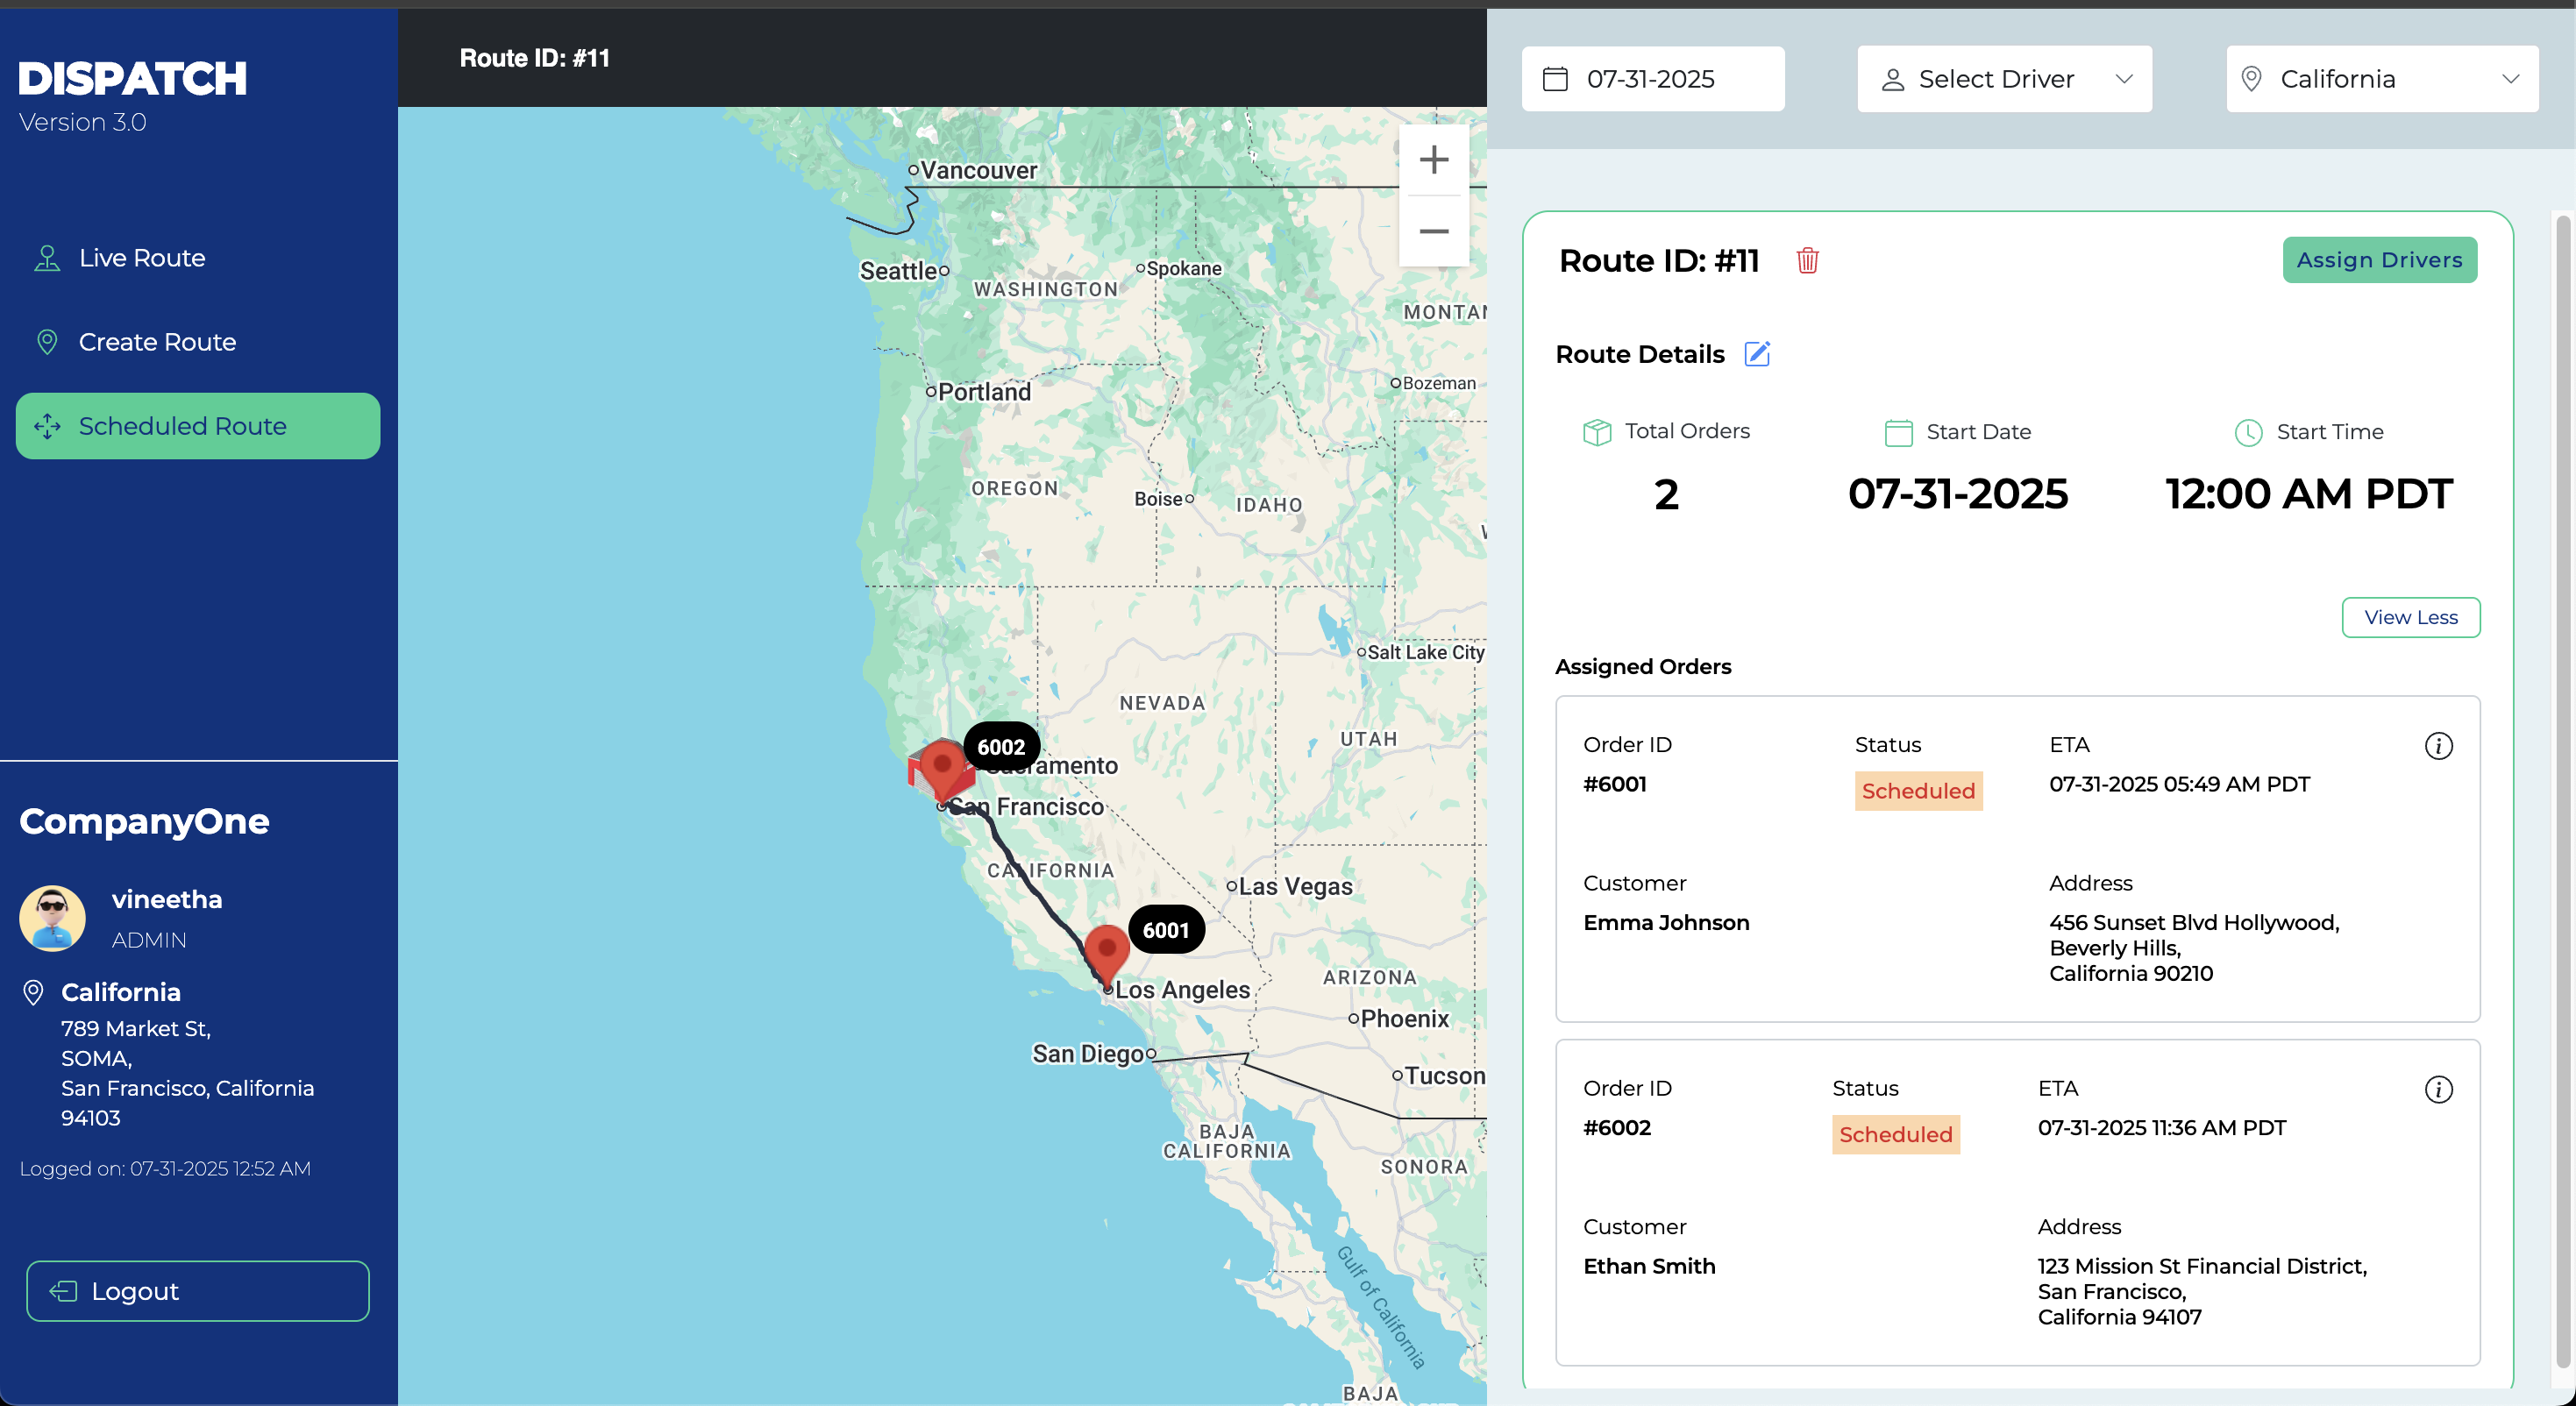Open info icon for order #6002

click(2438, 1089)
